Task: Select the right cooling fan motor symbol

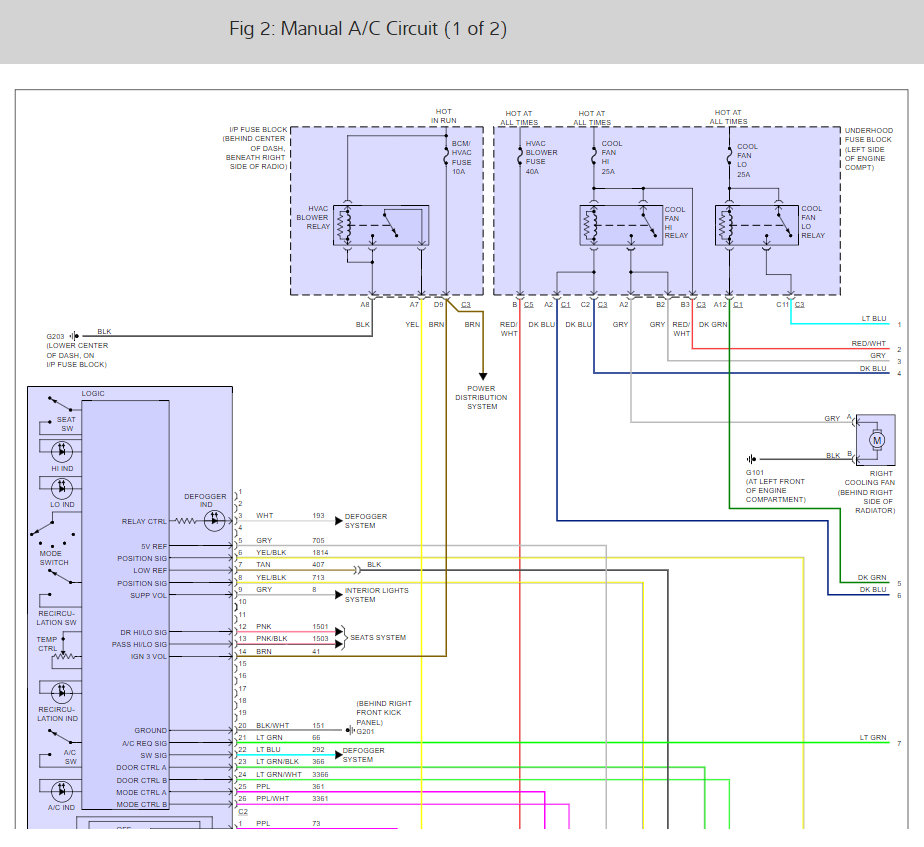Action: (x=876, y=440)
